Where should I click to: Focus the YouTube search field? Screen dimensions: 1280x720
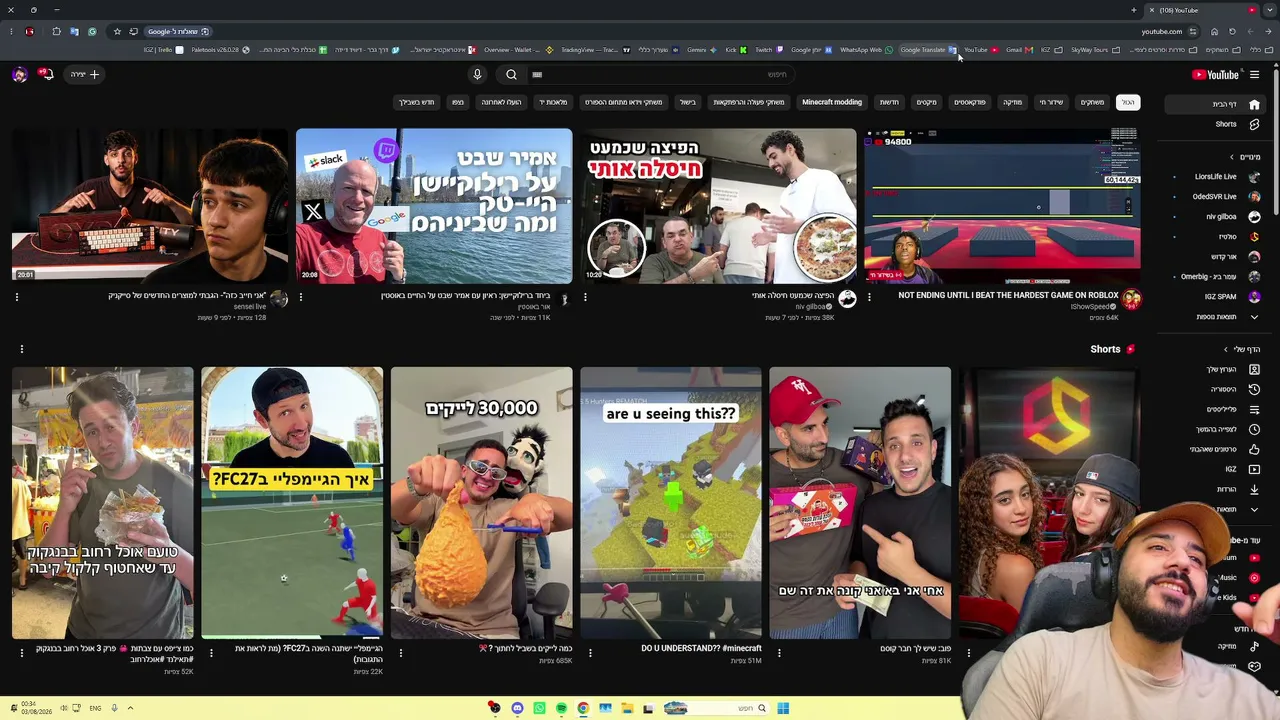[x=660, y=74]
